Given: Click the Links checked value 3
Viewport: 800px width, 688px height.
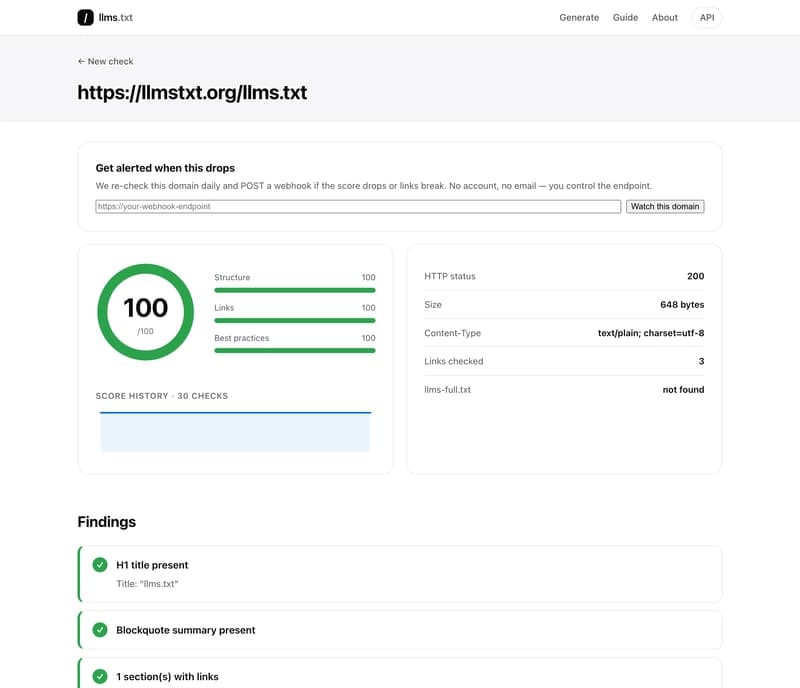Looking at the screenshot, I should click(702, 361).
